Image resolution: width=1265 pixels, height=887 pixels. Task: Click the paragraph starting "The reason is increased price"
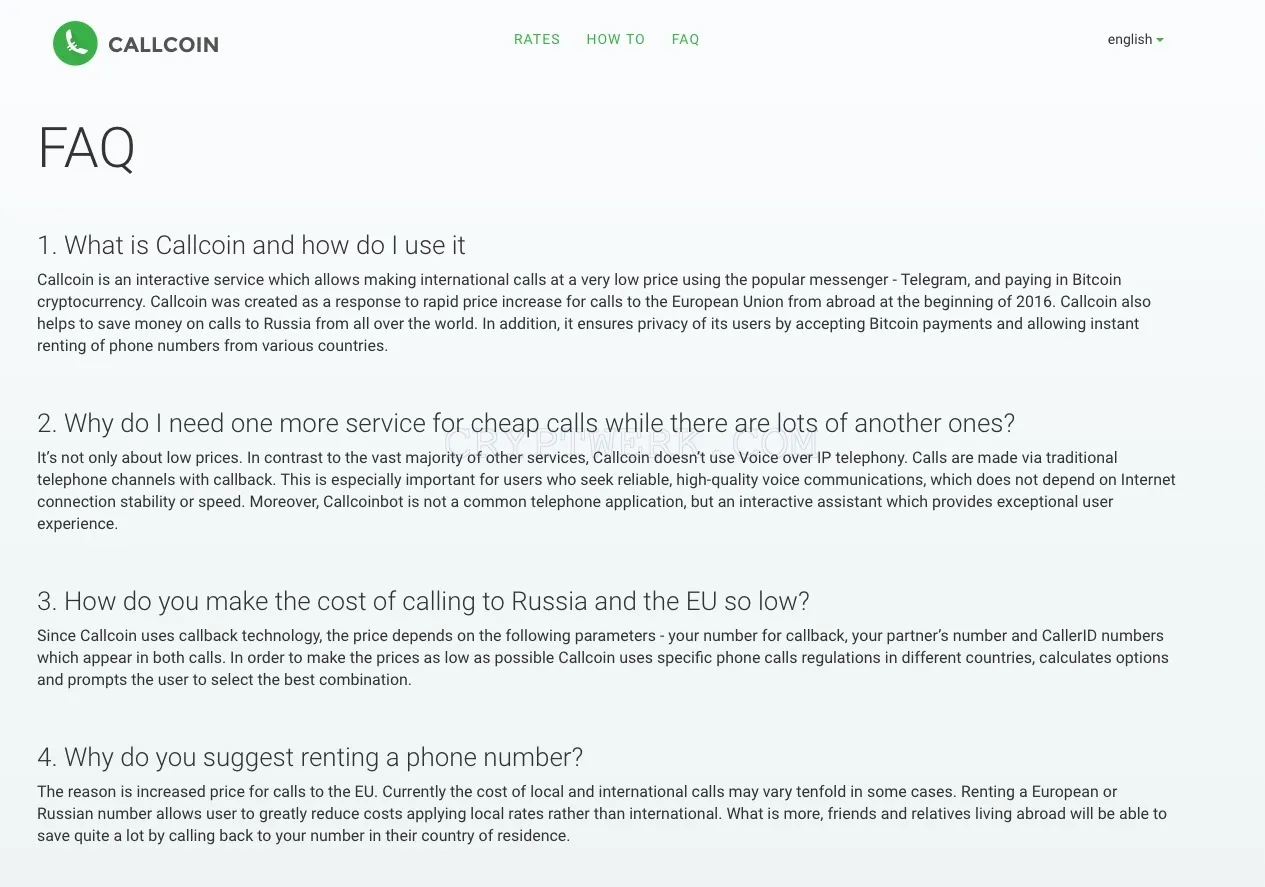(x=602, y=813)
